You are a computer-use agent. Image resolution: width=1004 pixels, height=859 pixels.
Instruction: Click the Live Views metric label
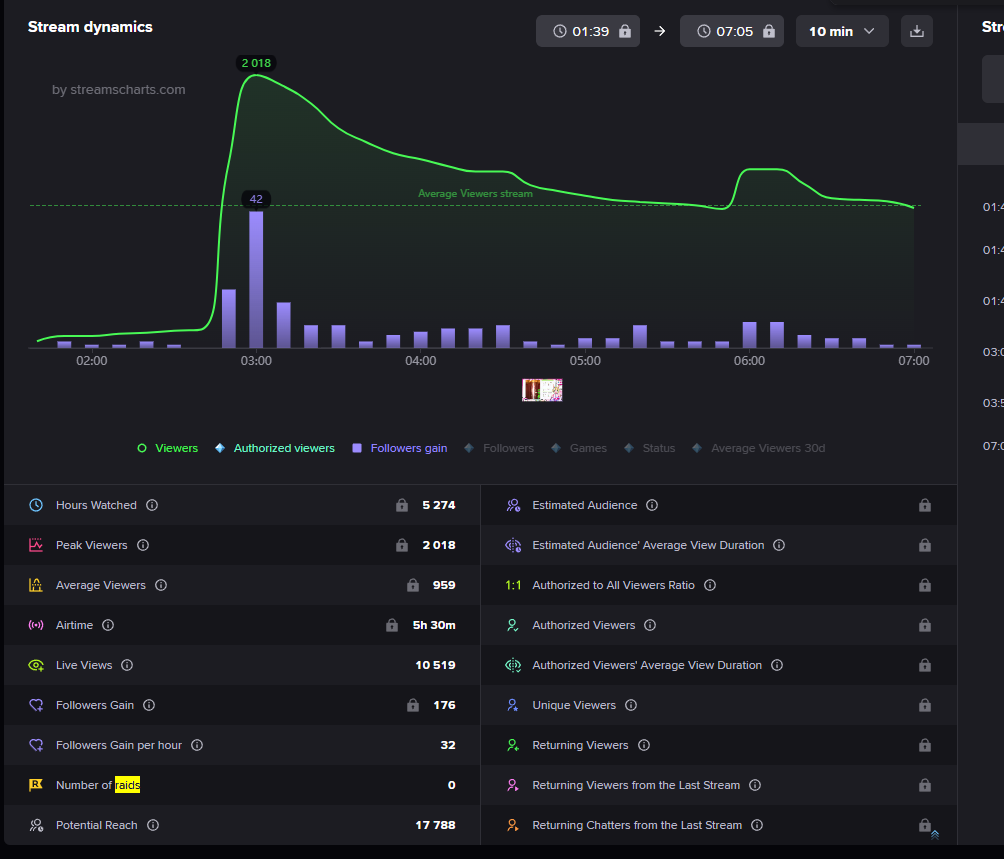[84, 665]
